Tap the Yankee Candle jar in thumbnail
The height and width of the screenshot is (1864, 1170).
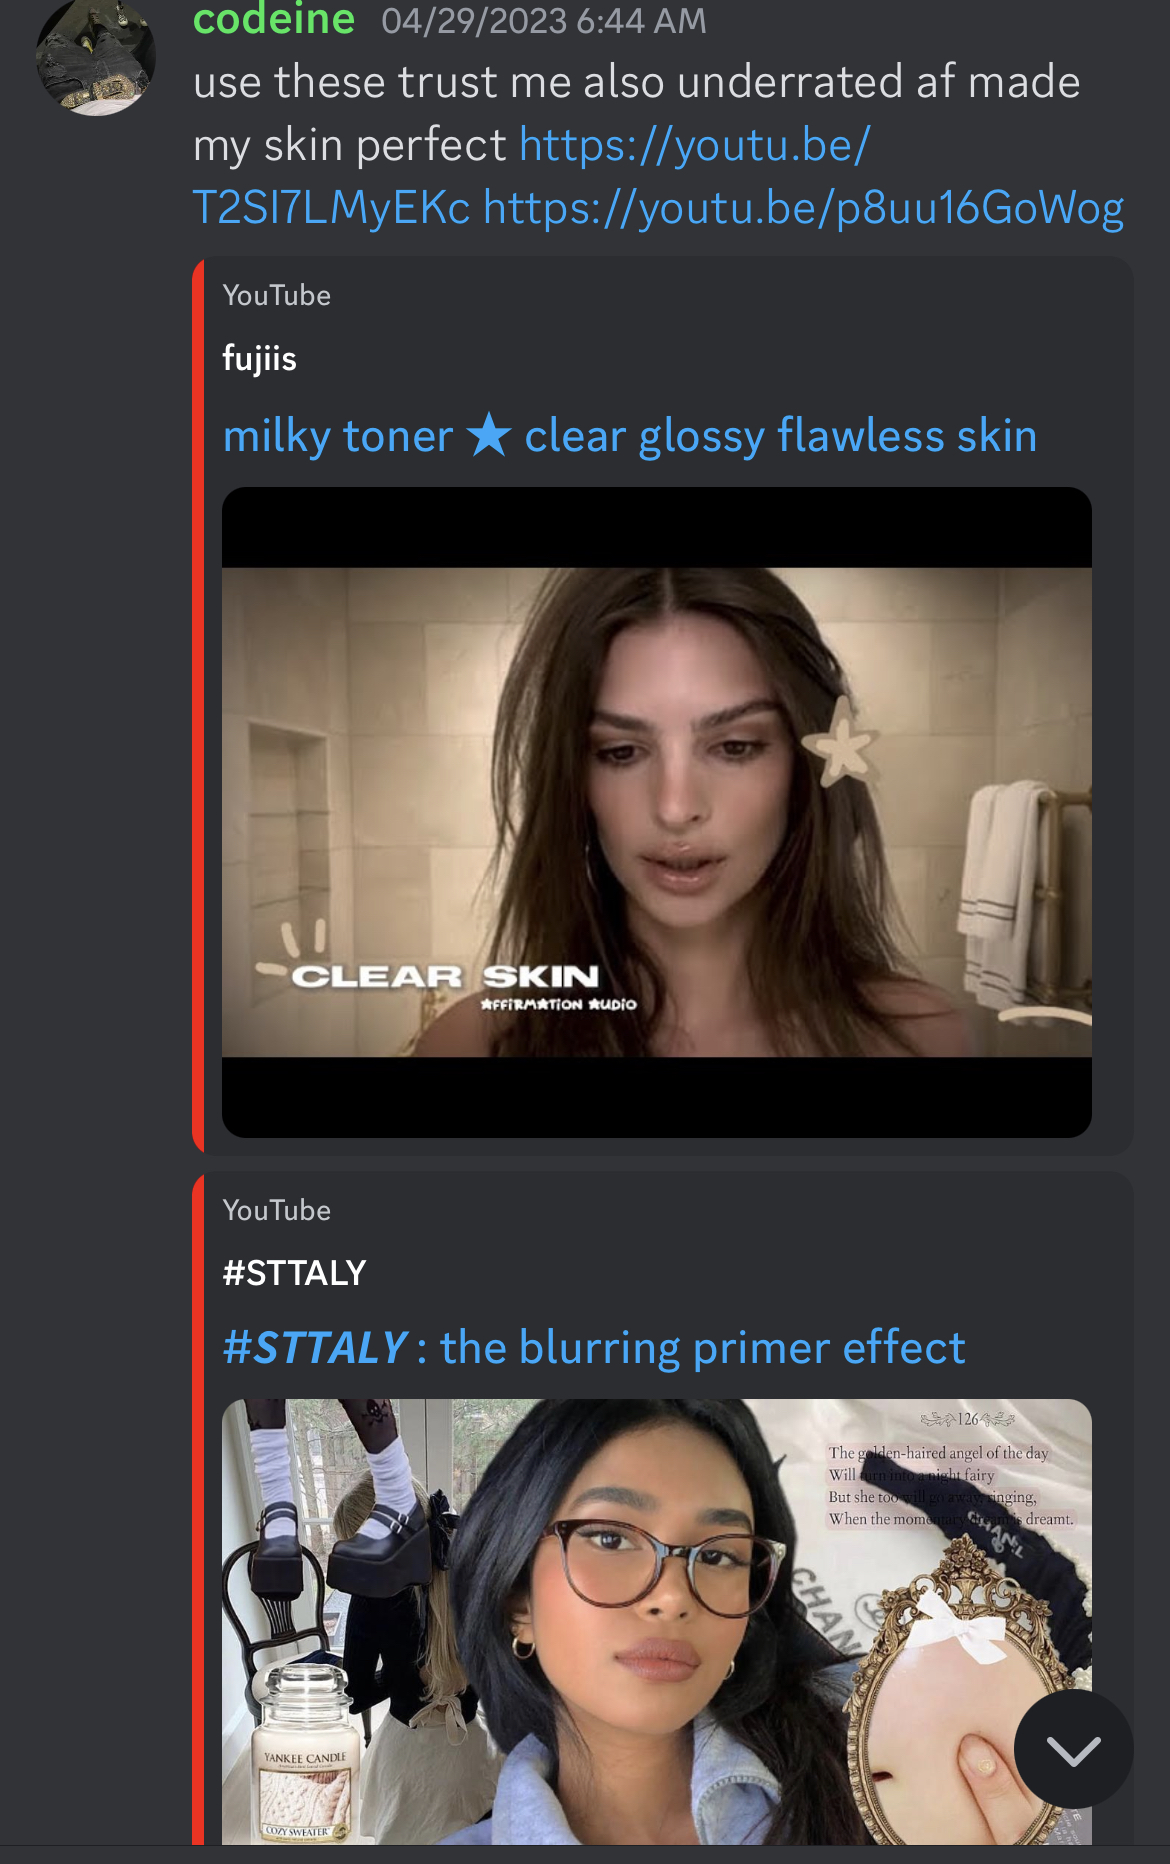coord(304,1755)
